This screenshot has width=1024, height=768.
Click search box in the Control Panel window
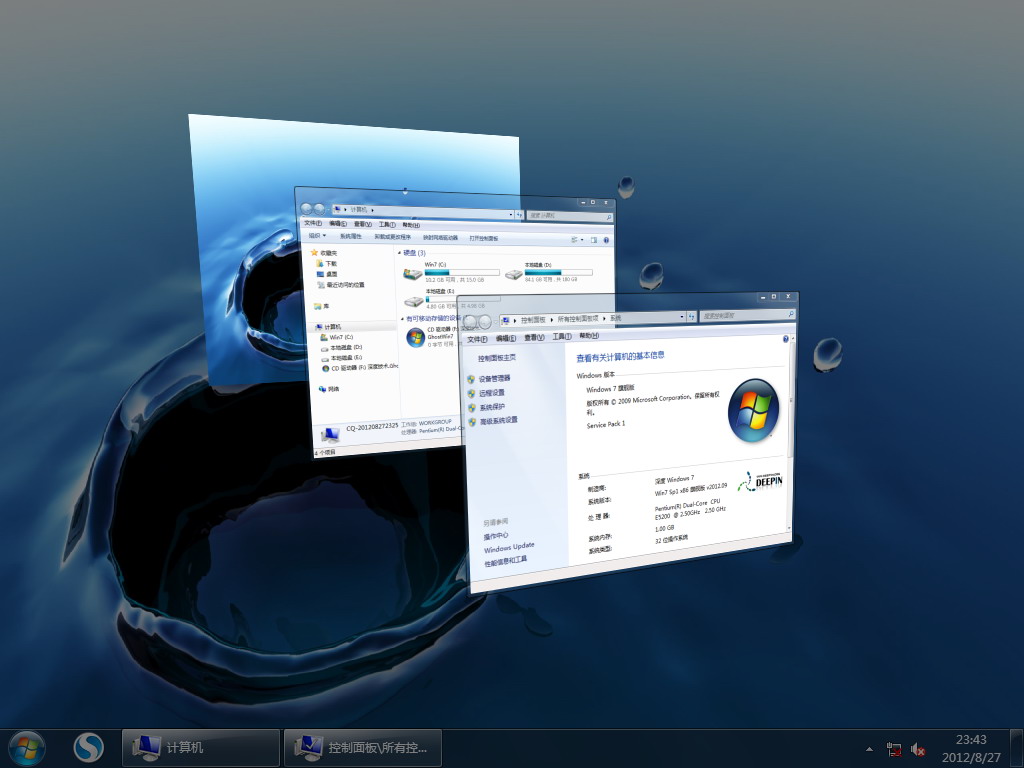(x=747, y=315)
